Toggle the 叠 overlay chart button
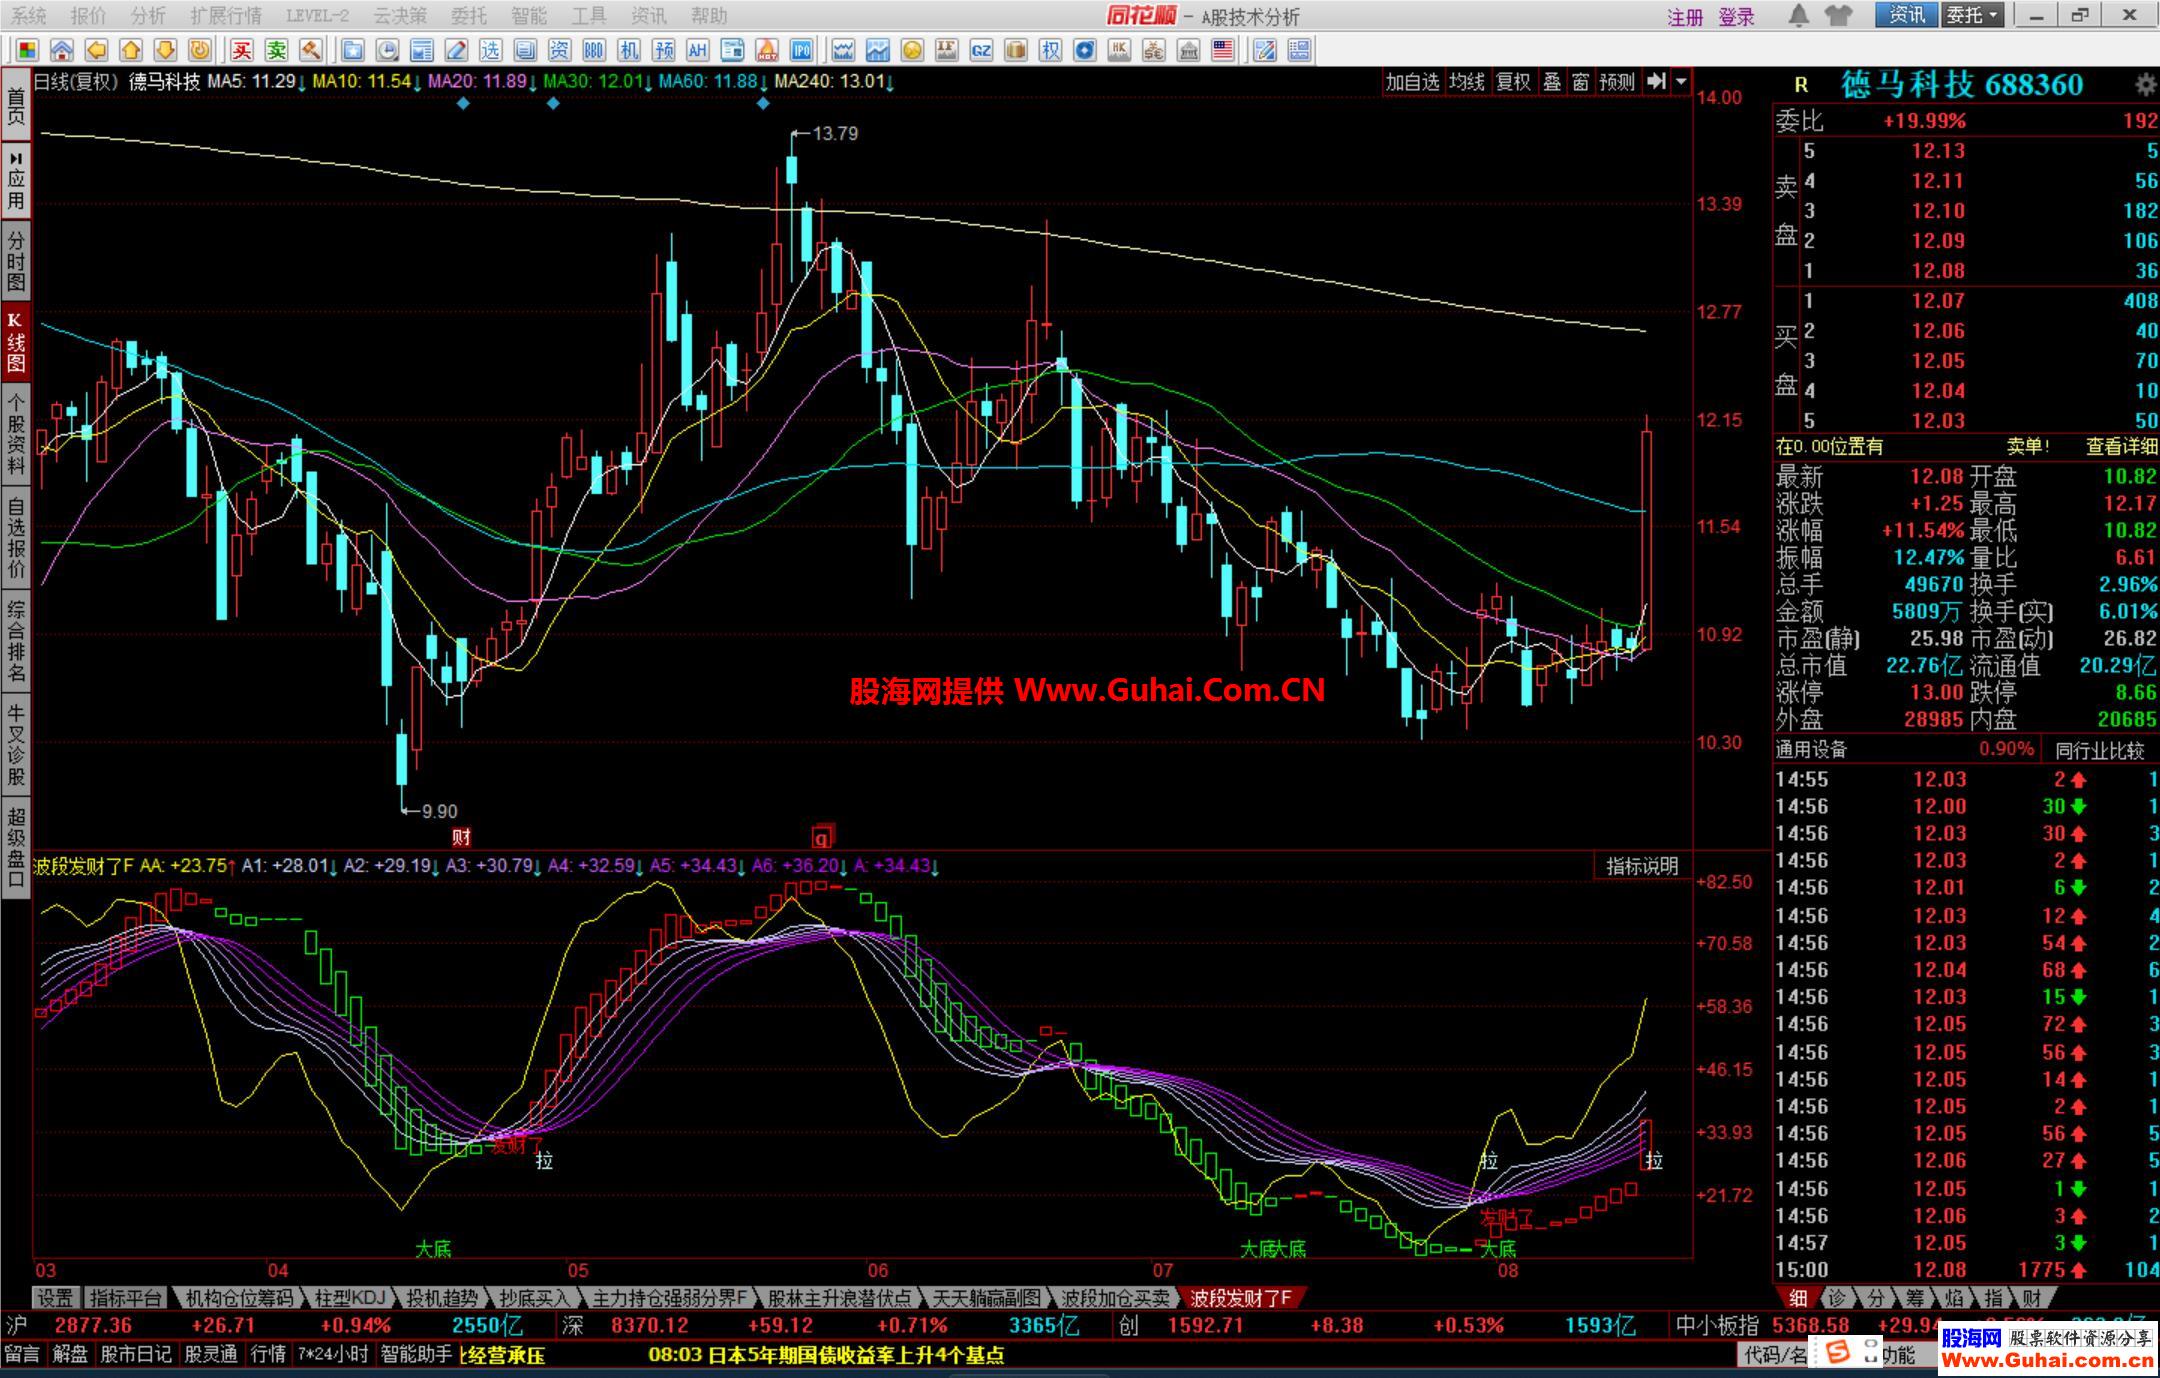2160x1378 pixels. (x=1552, y=82)
